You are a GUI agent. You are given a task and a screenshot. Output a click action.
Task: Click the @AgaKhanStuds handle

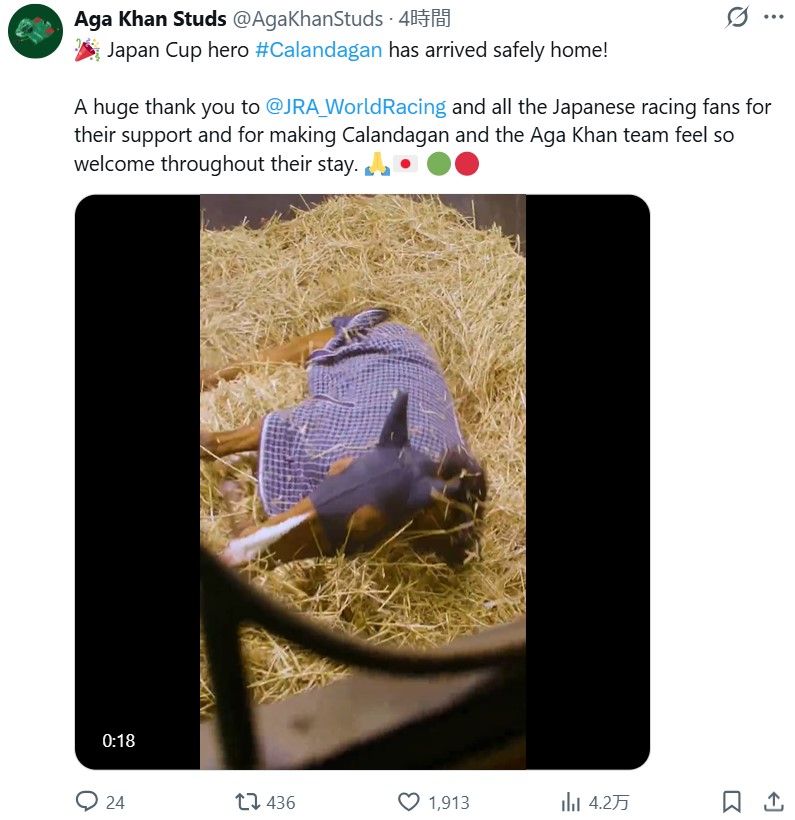308,19
